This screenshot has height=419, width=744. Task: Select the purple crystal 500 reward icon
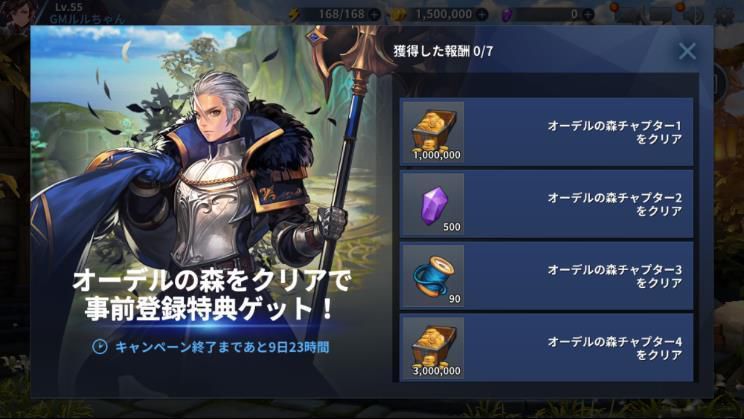[x=433, y=204]
